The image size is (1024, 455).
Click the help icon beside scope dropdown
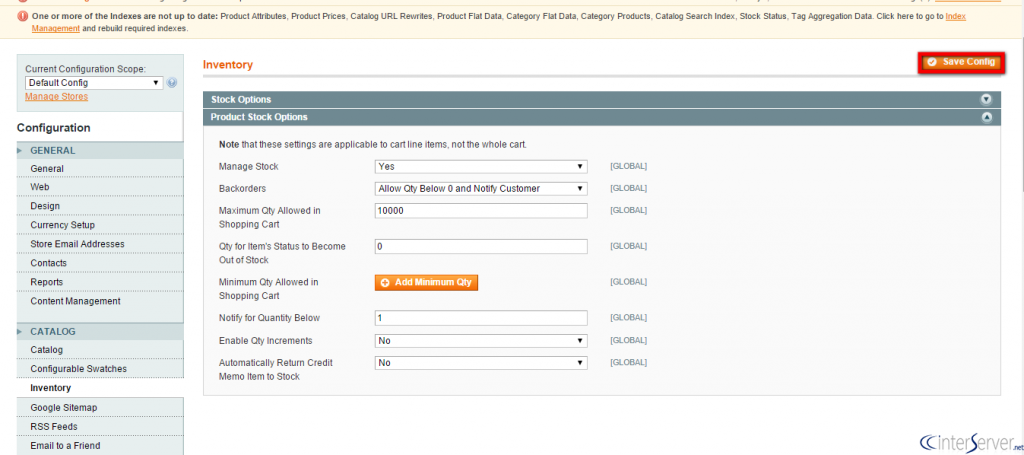coord(172,83)
